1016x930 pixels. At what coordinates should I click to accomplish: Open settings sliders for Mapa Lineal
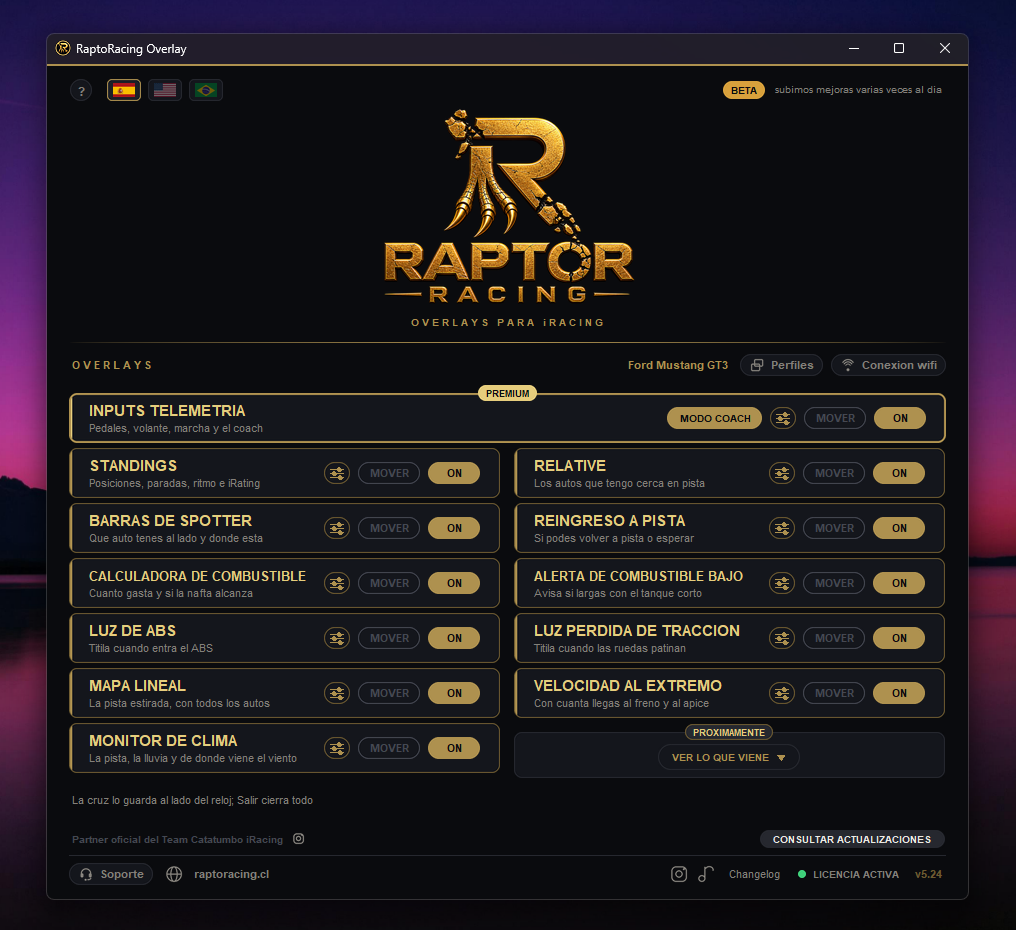(x=337, y=693)
